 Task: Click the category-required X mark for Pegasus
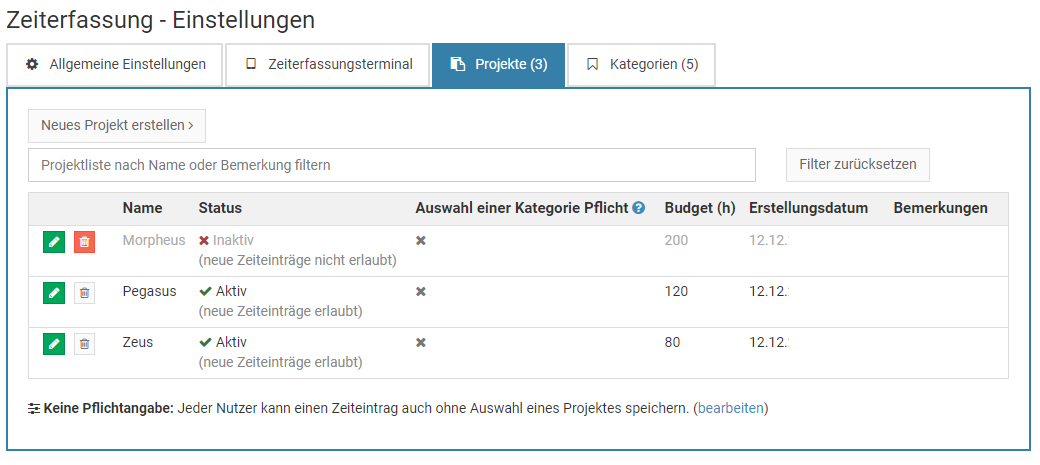click(421, 292)
